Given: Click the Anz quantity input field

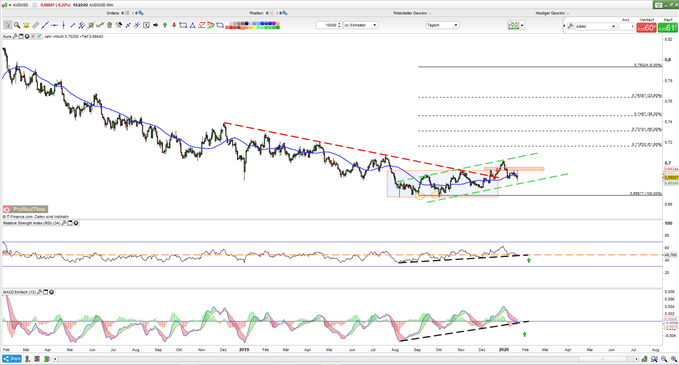Looking at the screenshot, I should coord(627,26).
